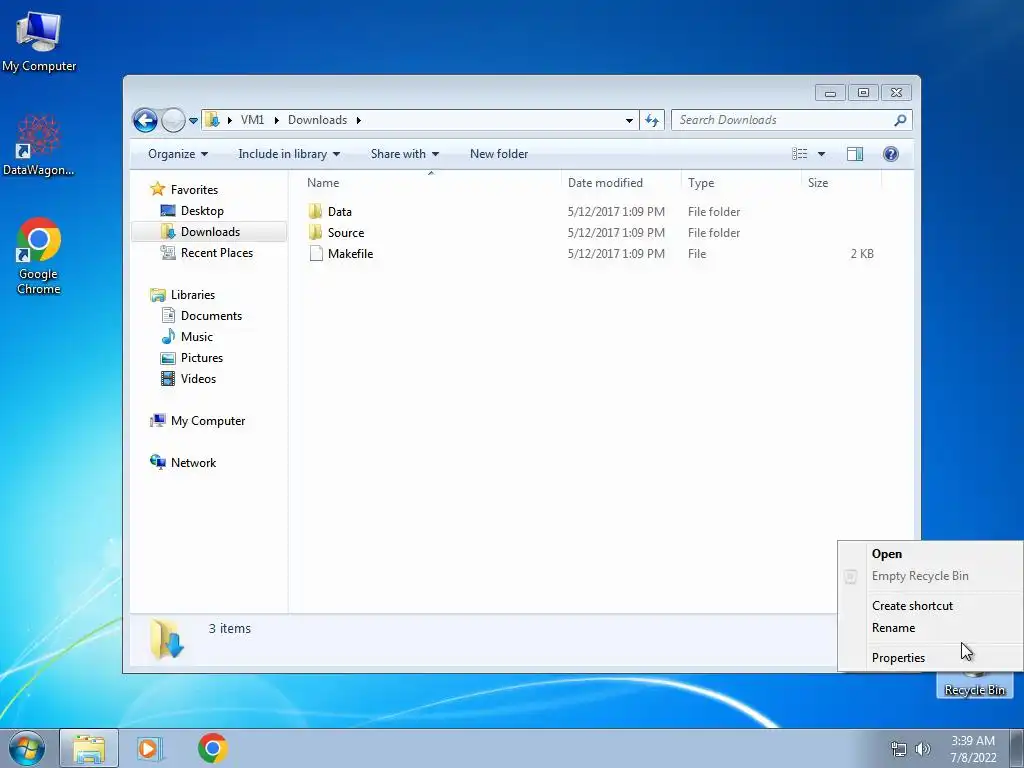
Task: Open the recent pages dropdown arrow
Action: (193, 121)
